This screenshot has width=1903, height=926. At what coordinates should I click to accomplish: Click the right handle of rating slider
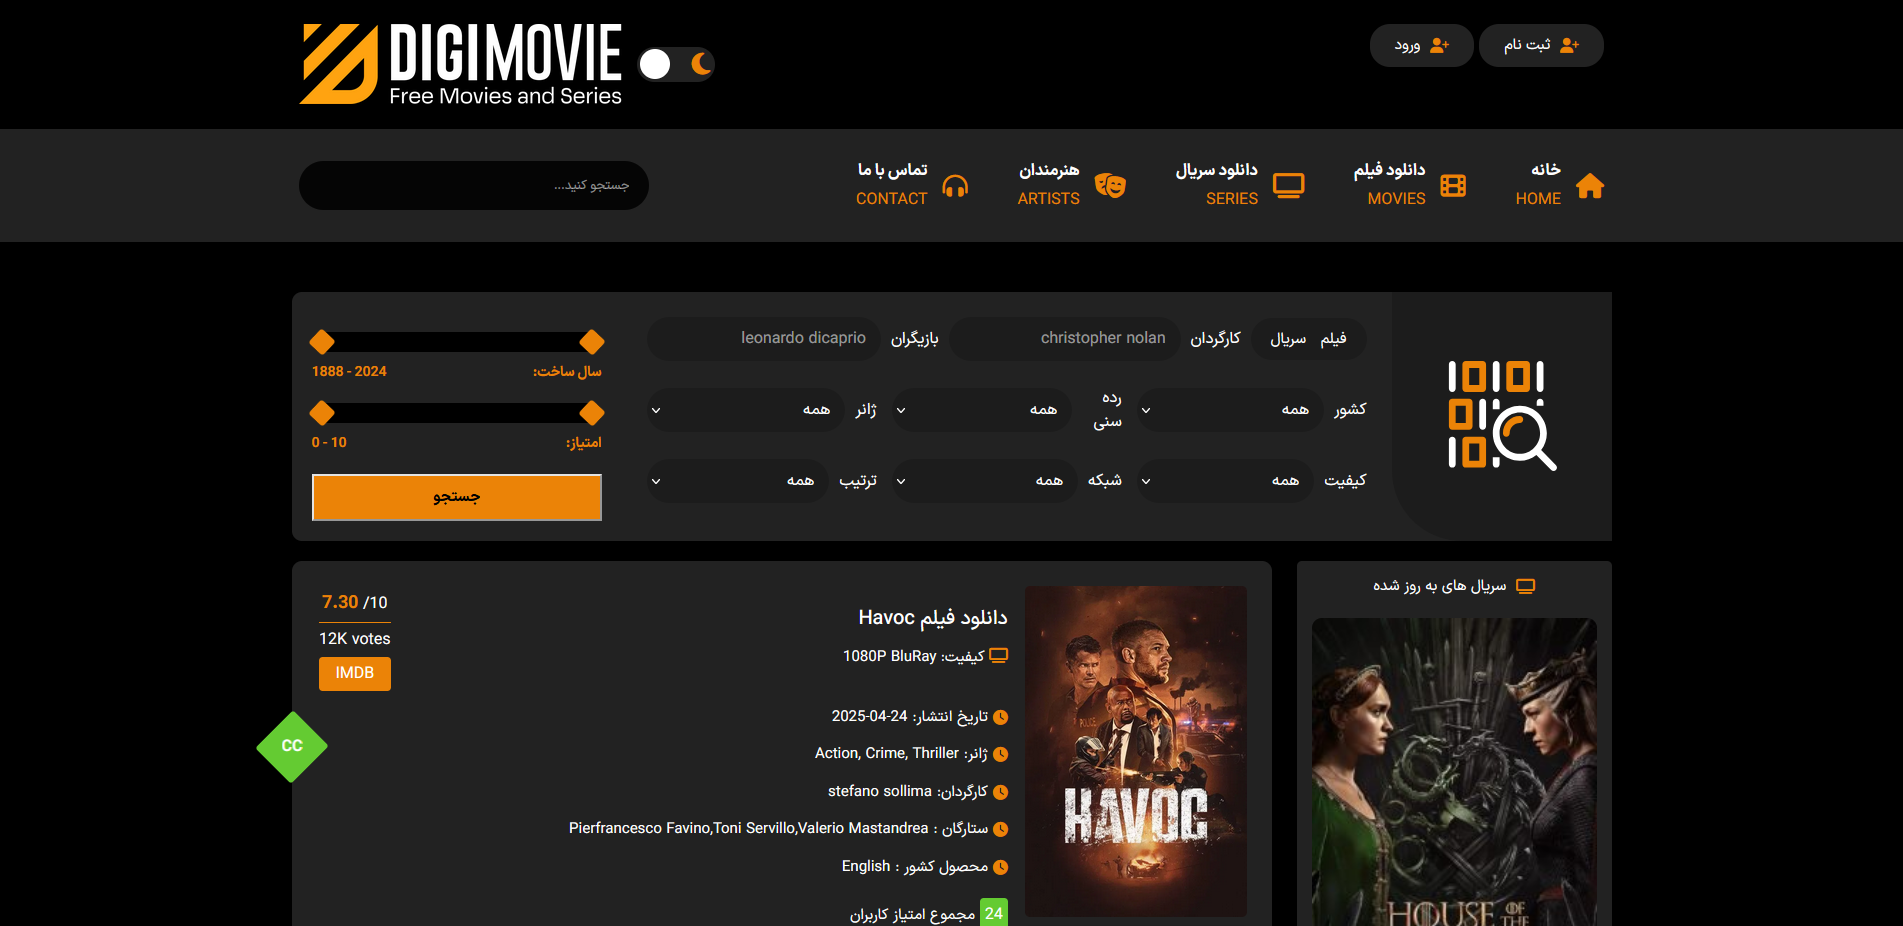pos(592,413)
